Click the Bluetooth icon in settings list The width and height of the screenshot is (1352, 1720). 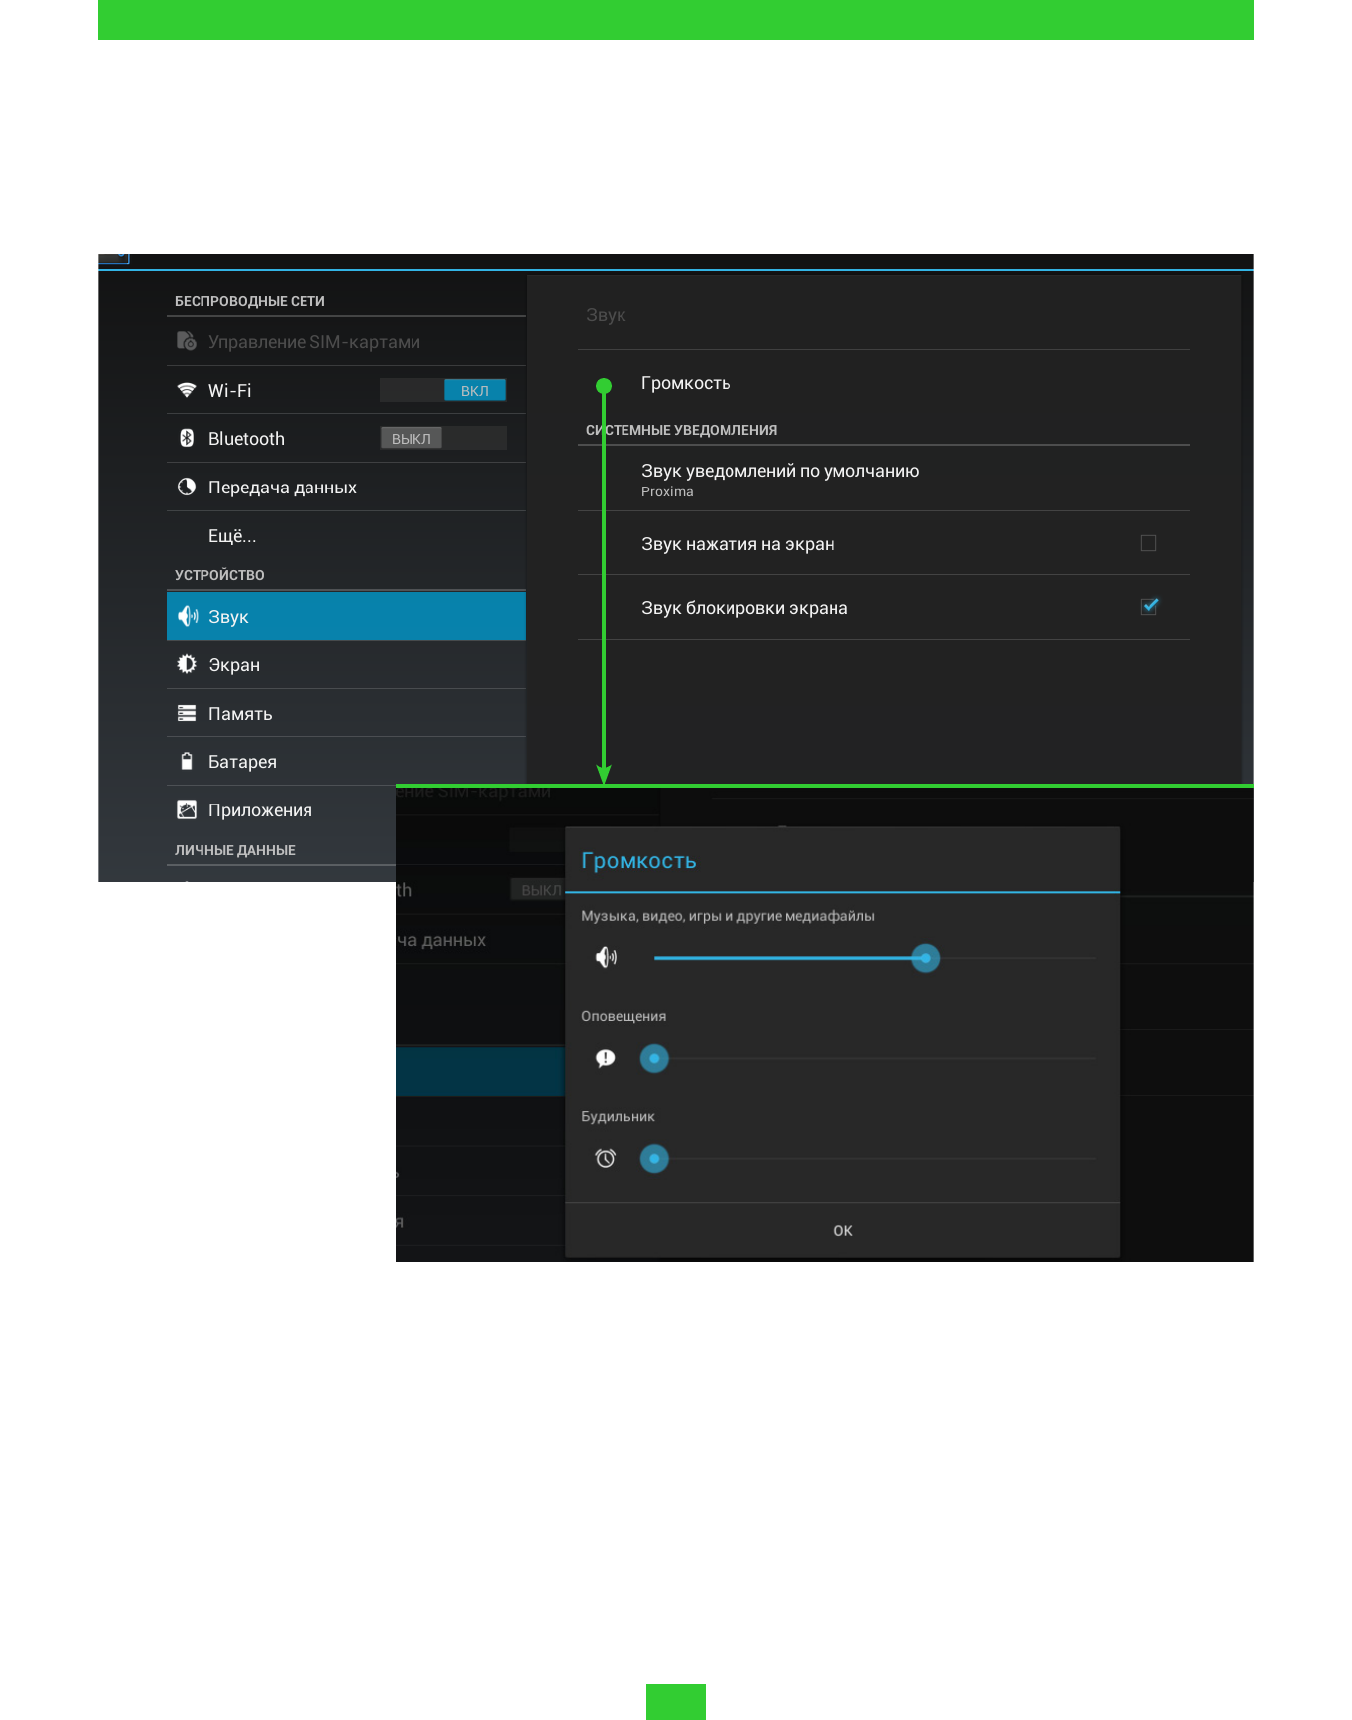[x=187, y=438]
